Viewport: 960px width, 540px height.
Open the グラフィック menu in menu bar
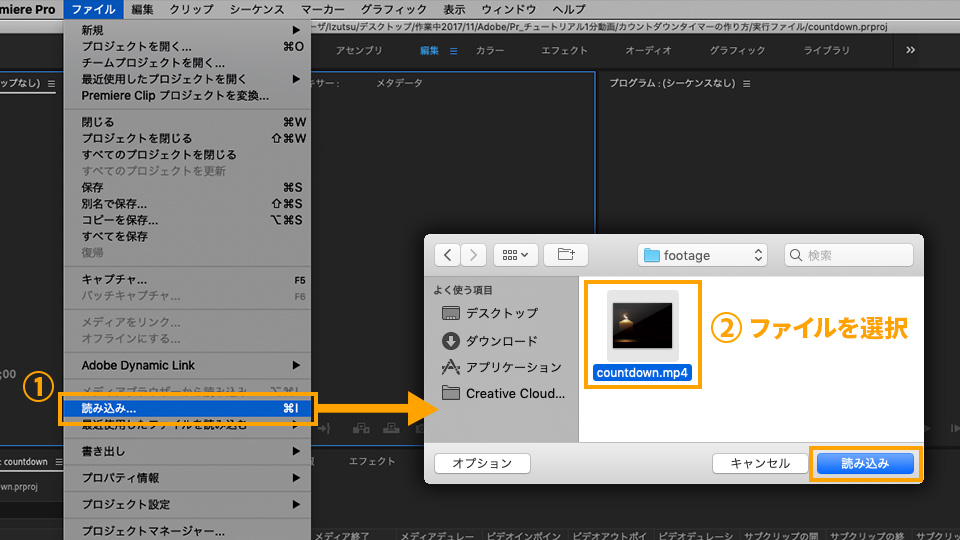point(394,9)
